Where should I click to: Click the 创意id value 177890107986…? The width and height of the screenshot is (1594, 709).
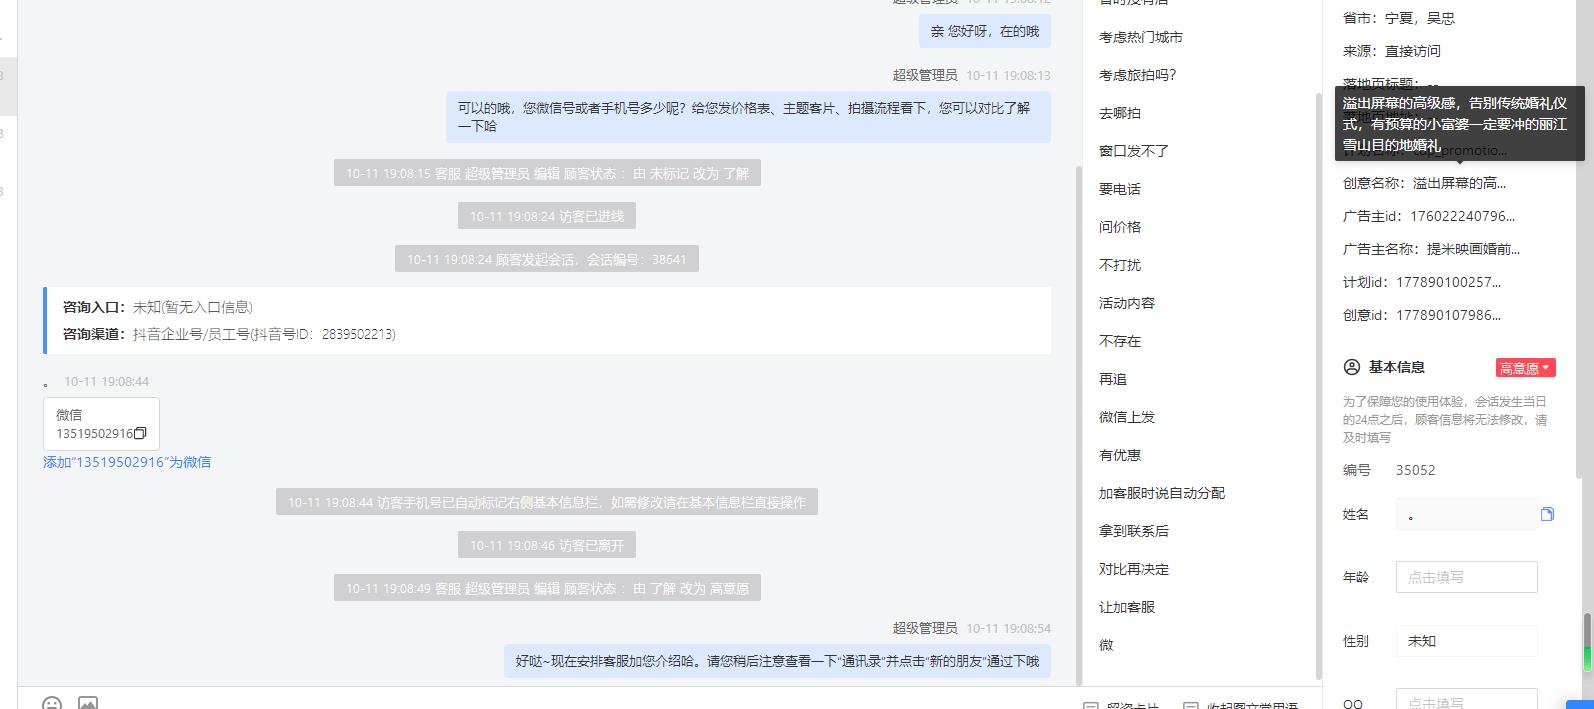1448,315
